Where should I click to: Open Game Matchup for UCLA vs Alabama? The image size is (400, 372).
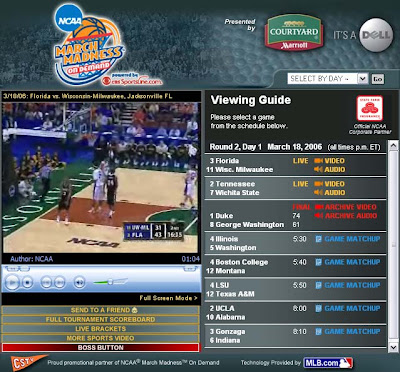tap(348, 308)
